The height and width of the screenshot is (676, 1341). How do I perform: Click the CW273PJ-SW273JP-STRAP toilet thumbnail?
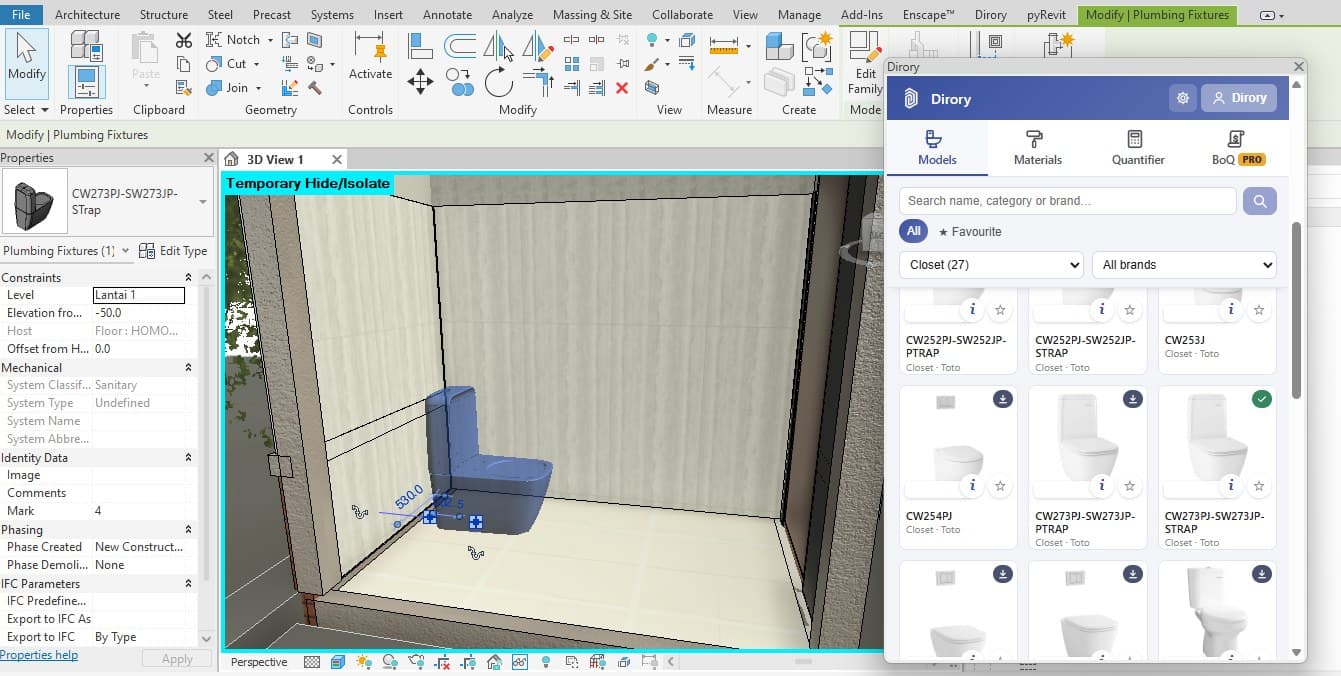point(1217,439)
